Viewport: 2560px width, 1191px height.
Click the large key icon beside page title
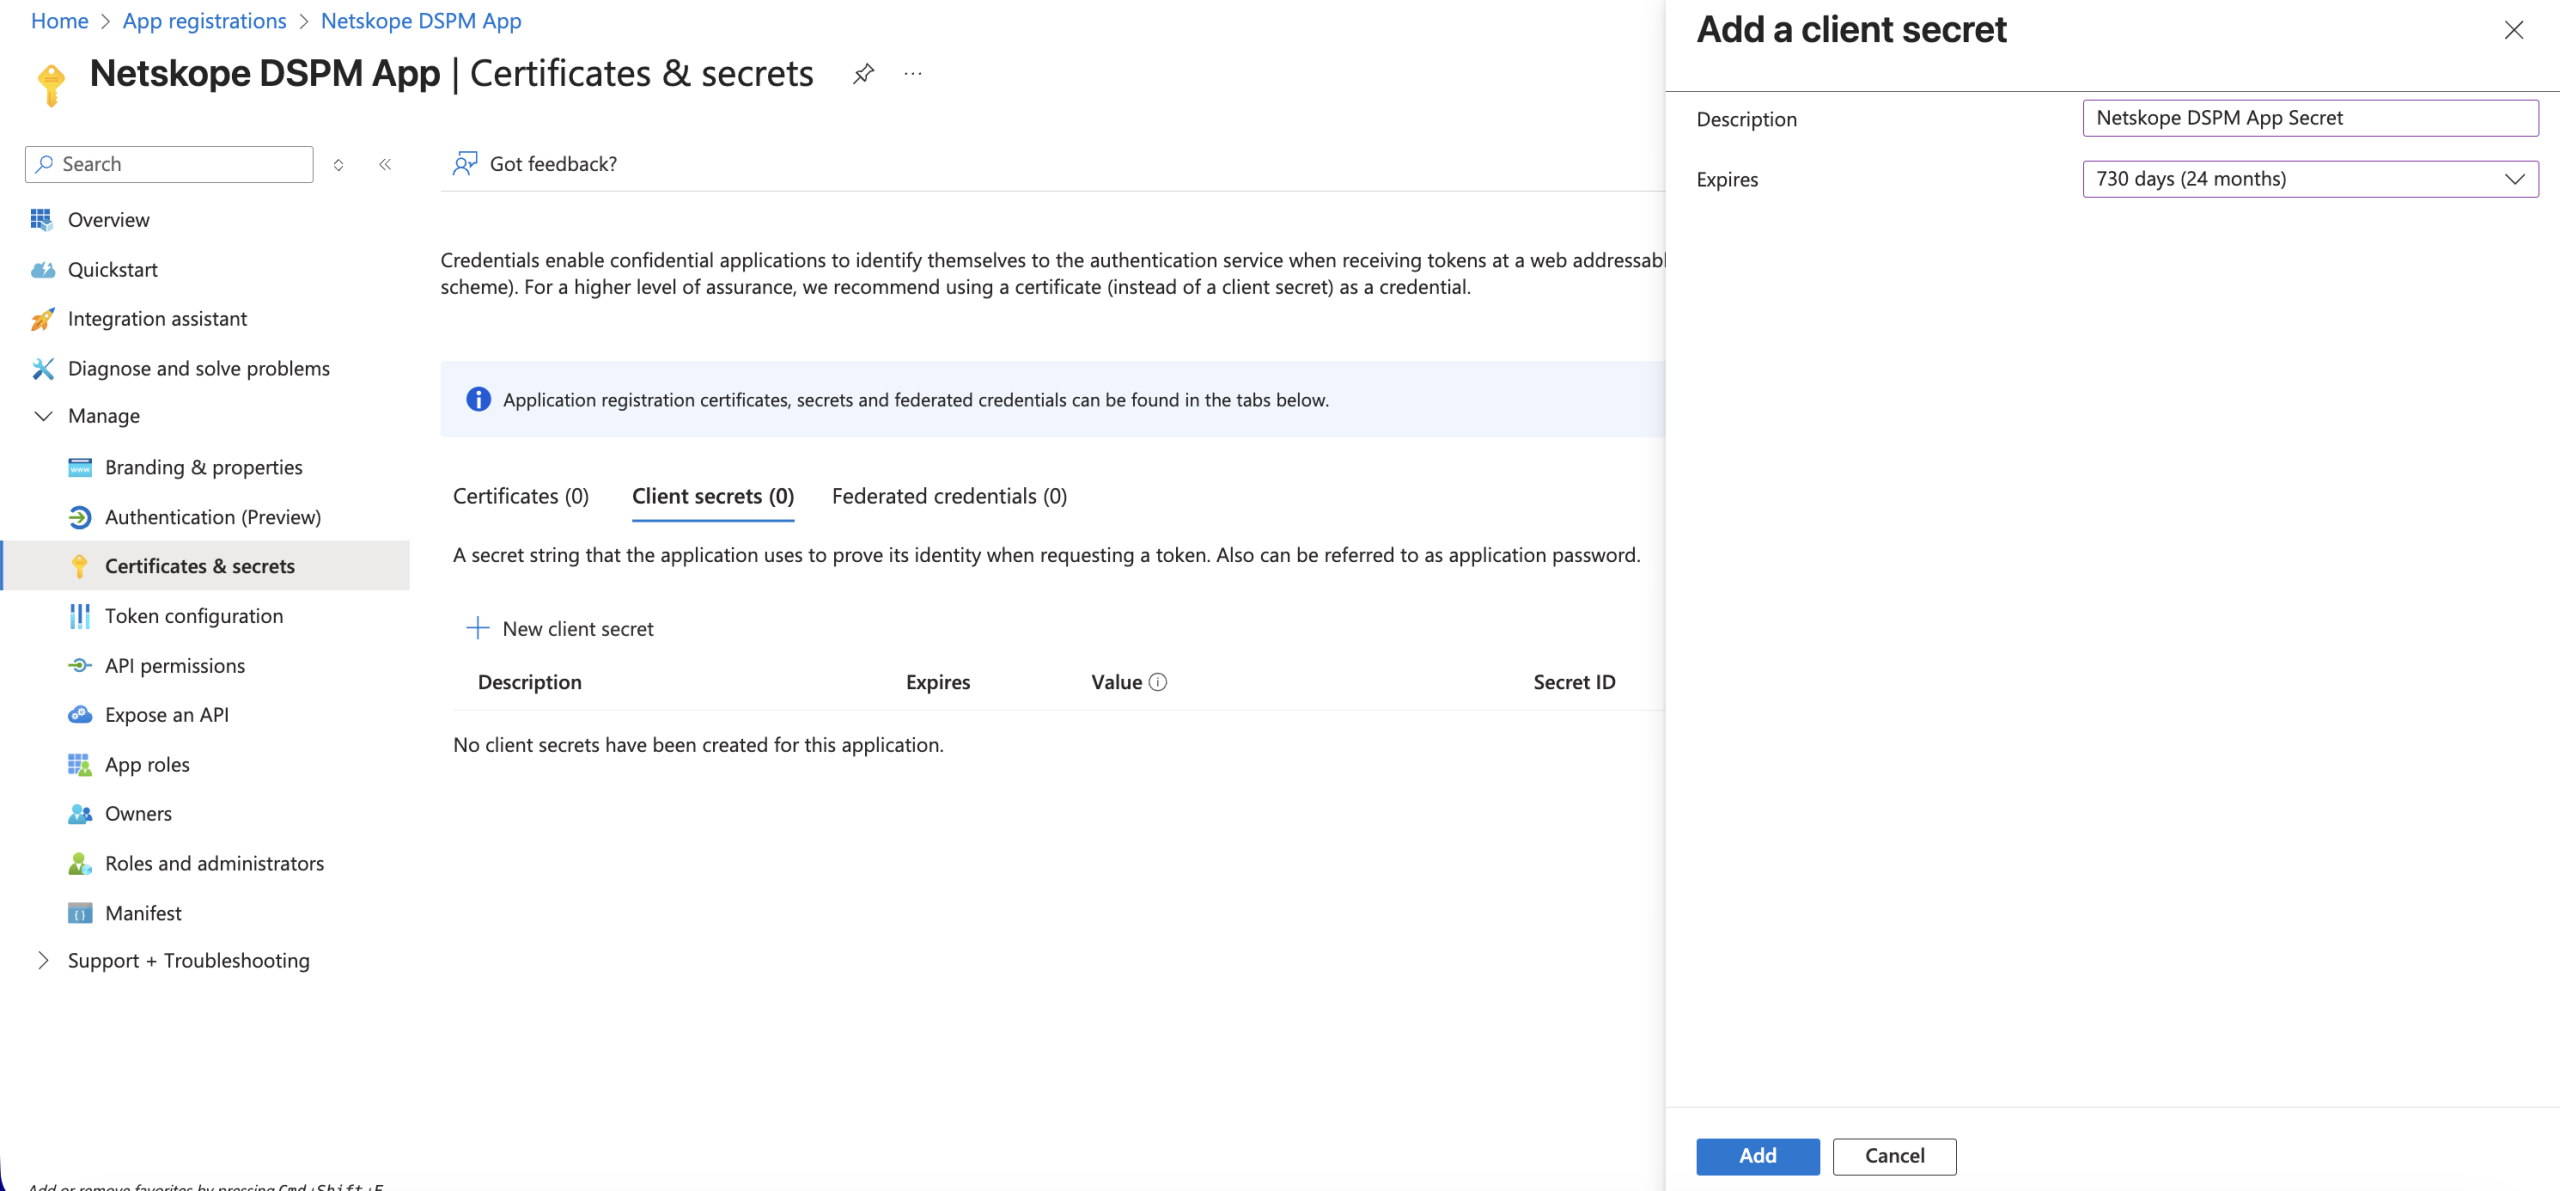[x=51, y=84]
